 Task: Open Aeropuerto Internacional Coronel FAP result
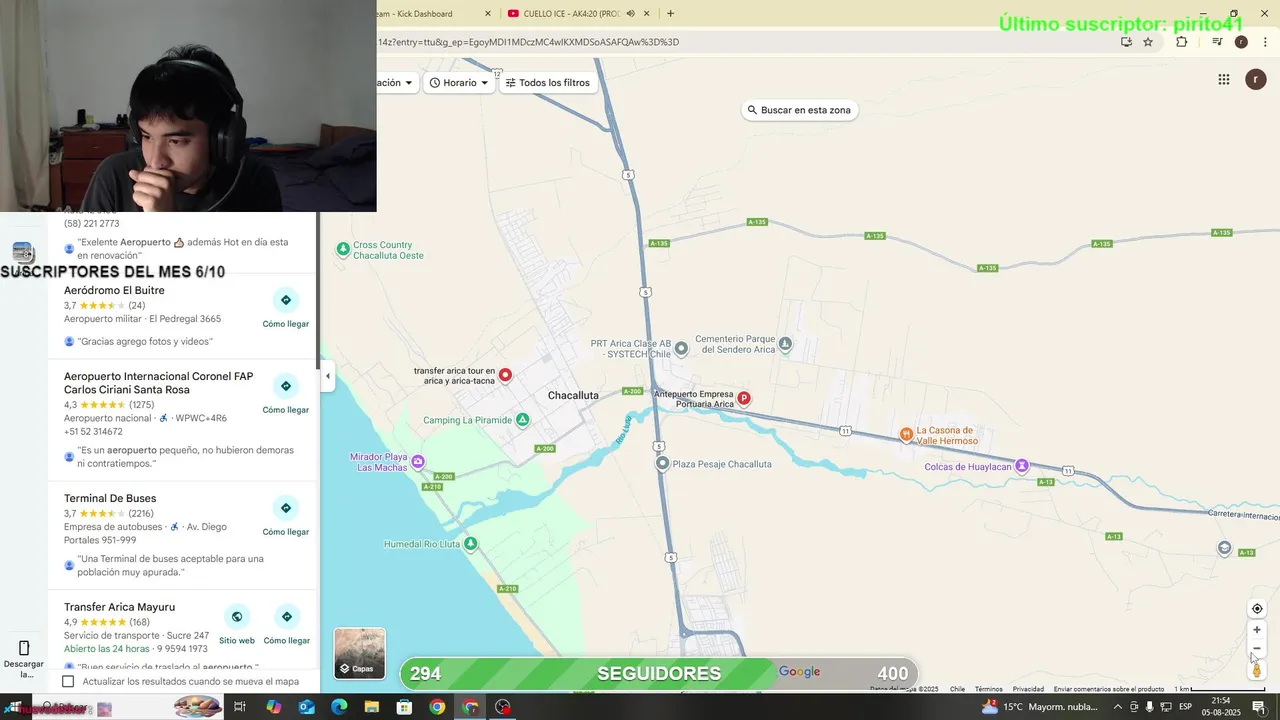(x=158, y=383)
